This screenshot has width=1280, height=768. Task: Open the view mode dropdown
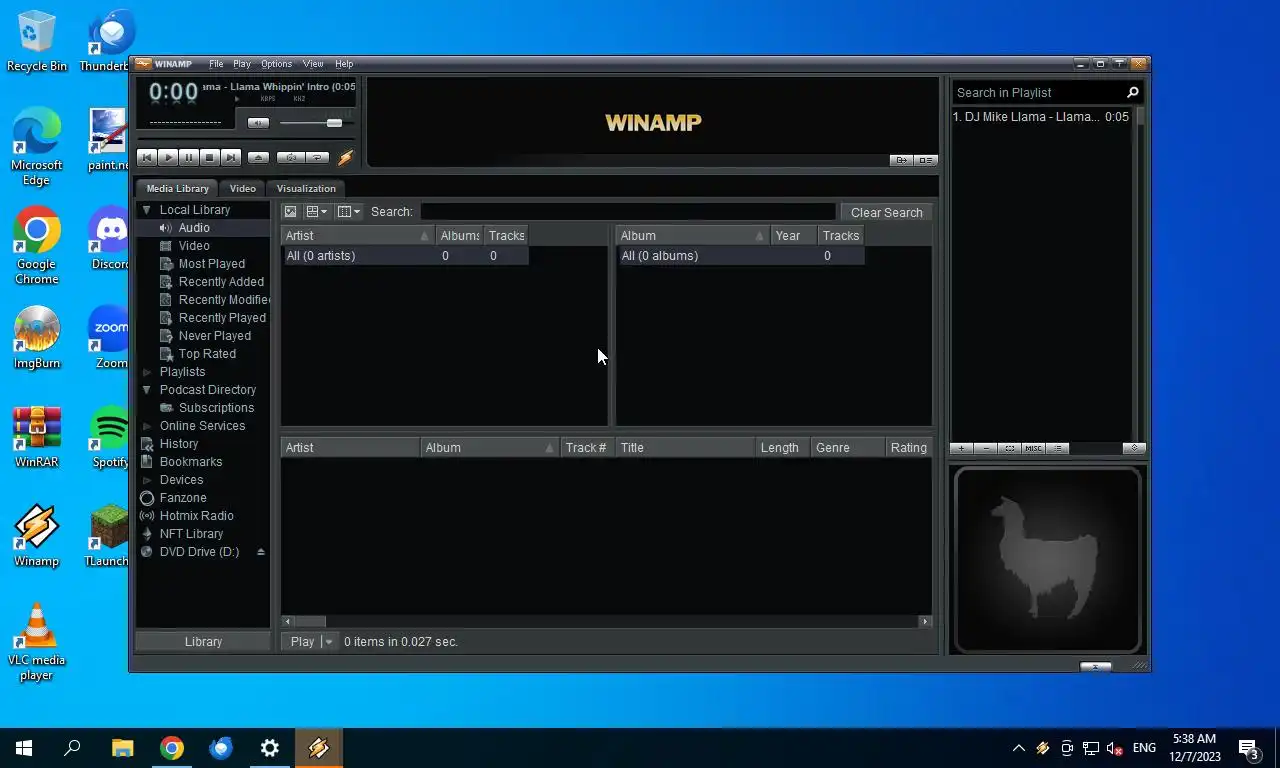click(x=317, y=212)
